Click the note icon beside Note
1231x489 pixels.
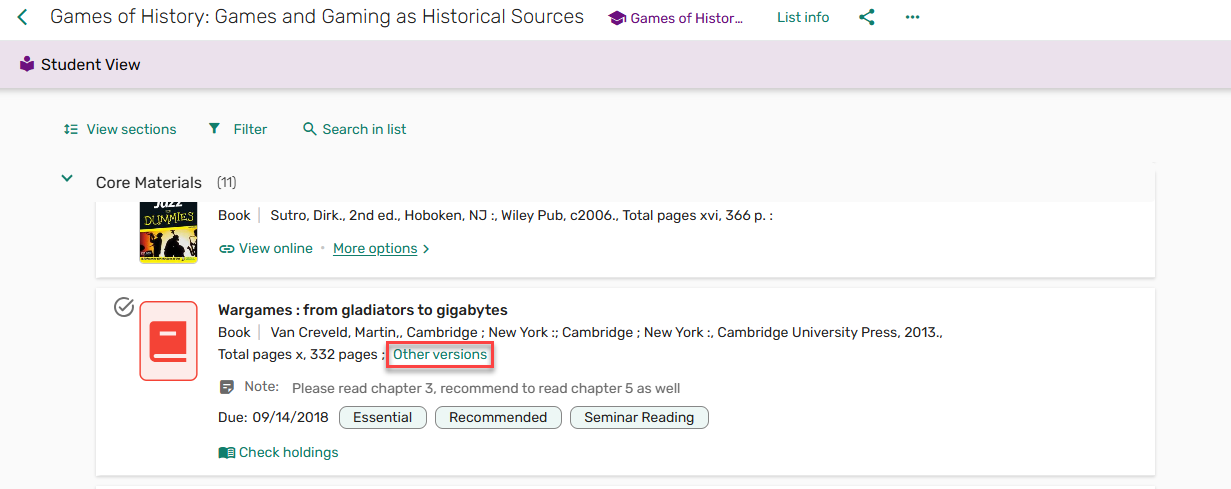click(x=227, y=387)
